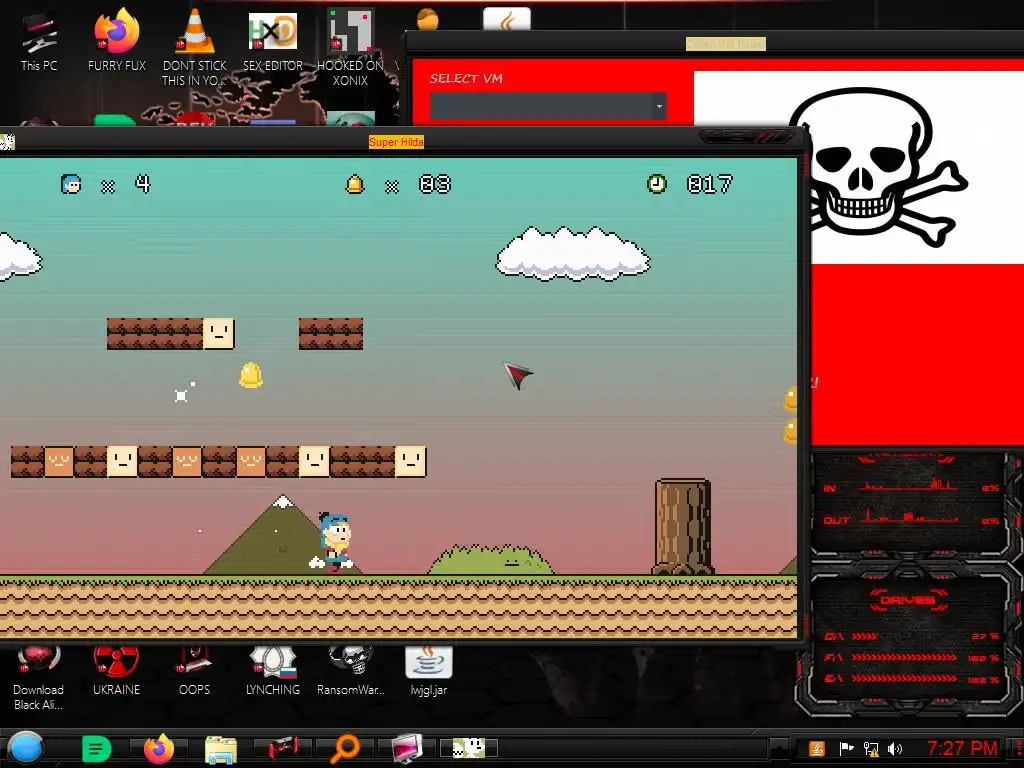Open the HOOKED ON XONIX shortcut
The image size is (1024, 768).
[x=350, y=47]
